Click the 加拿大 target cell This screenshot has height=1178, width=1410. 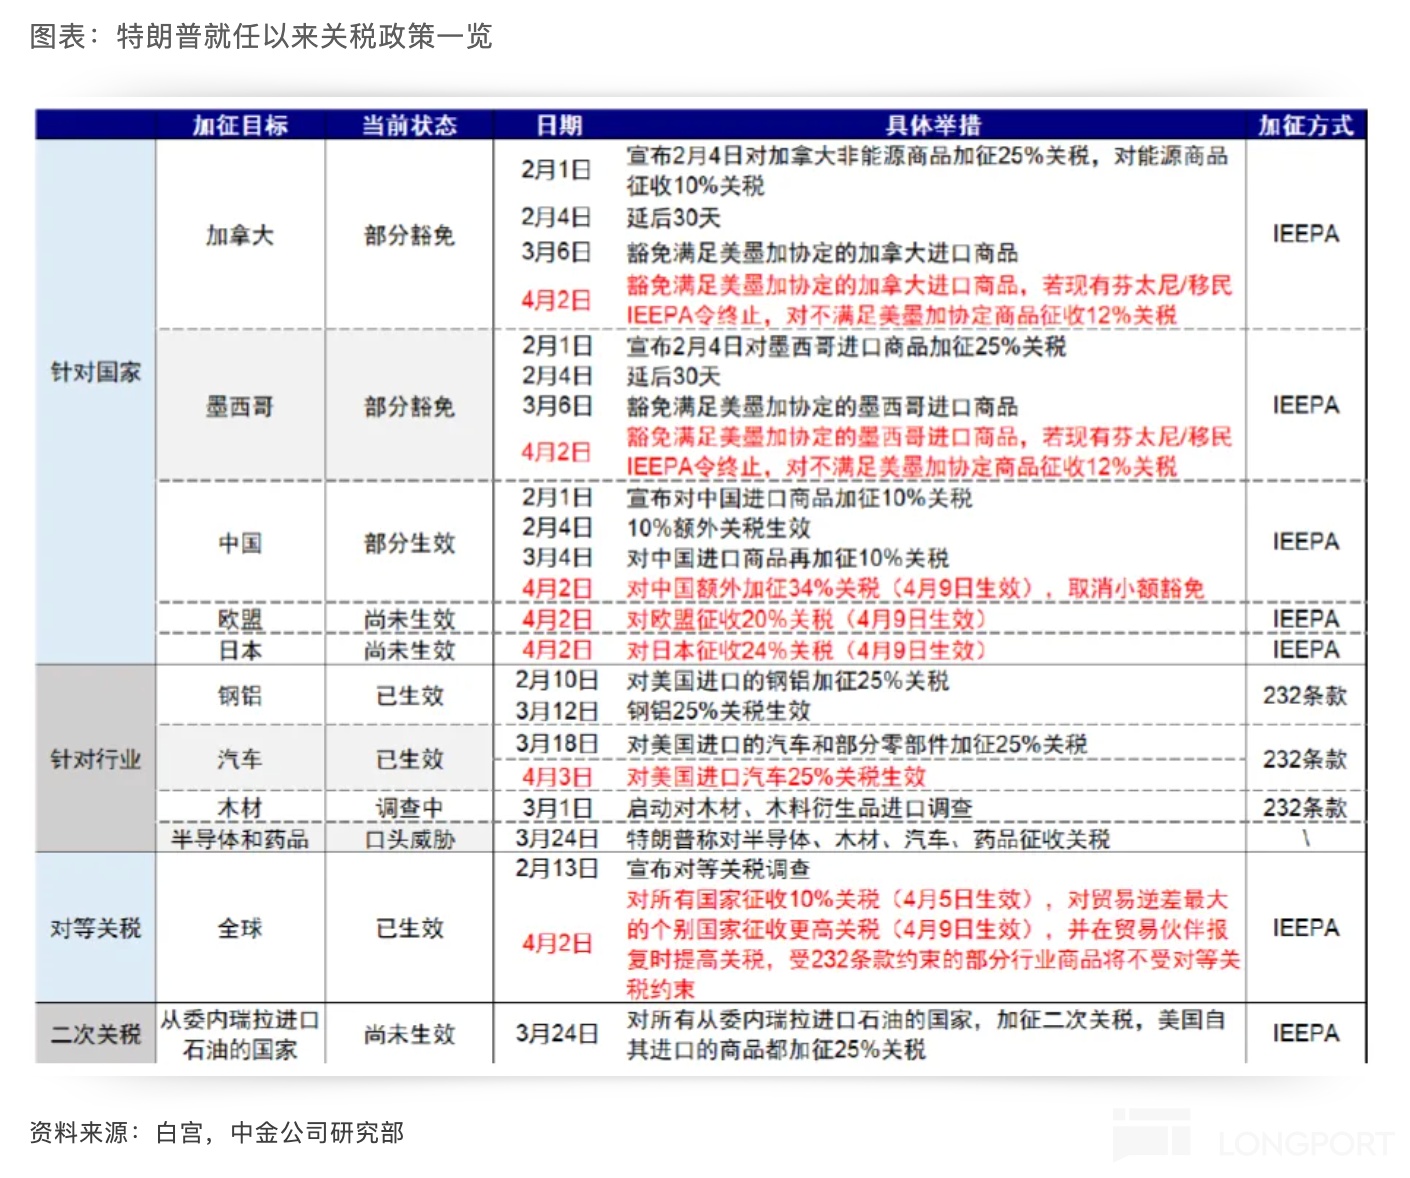(x=240, y=235)
